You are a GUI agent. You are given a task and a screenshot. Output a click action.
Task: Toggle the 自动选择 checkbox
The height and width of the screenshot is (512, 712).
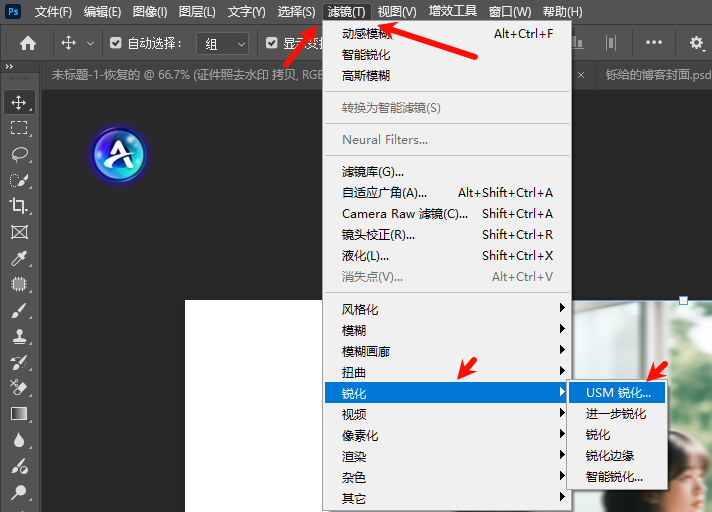pyautogui.click(x=115, y=43)
